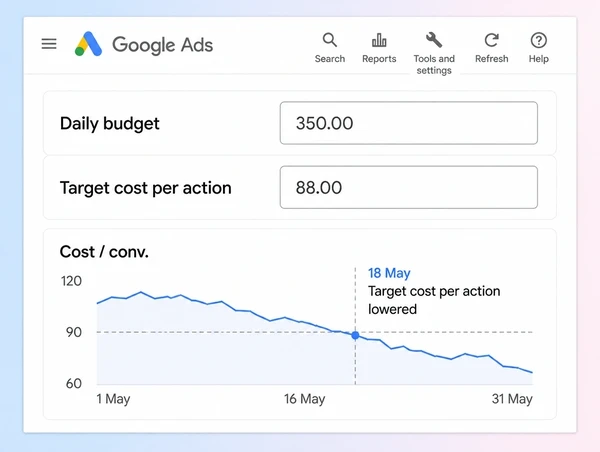Click the 90 y-axis value
Screen dimensions: 600x452
coord(73,332)
